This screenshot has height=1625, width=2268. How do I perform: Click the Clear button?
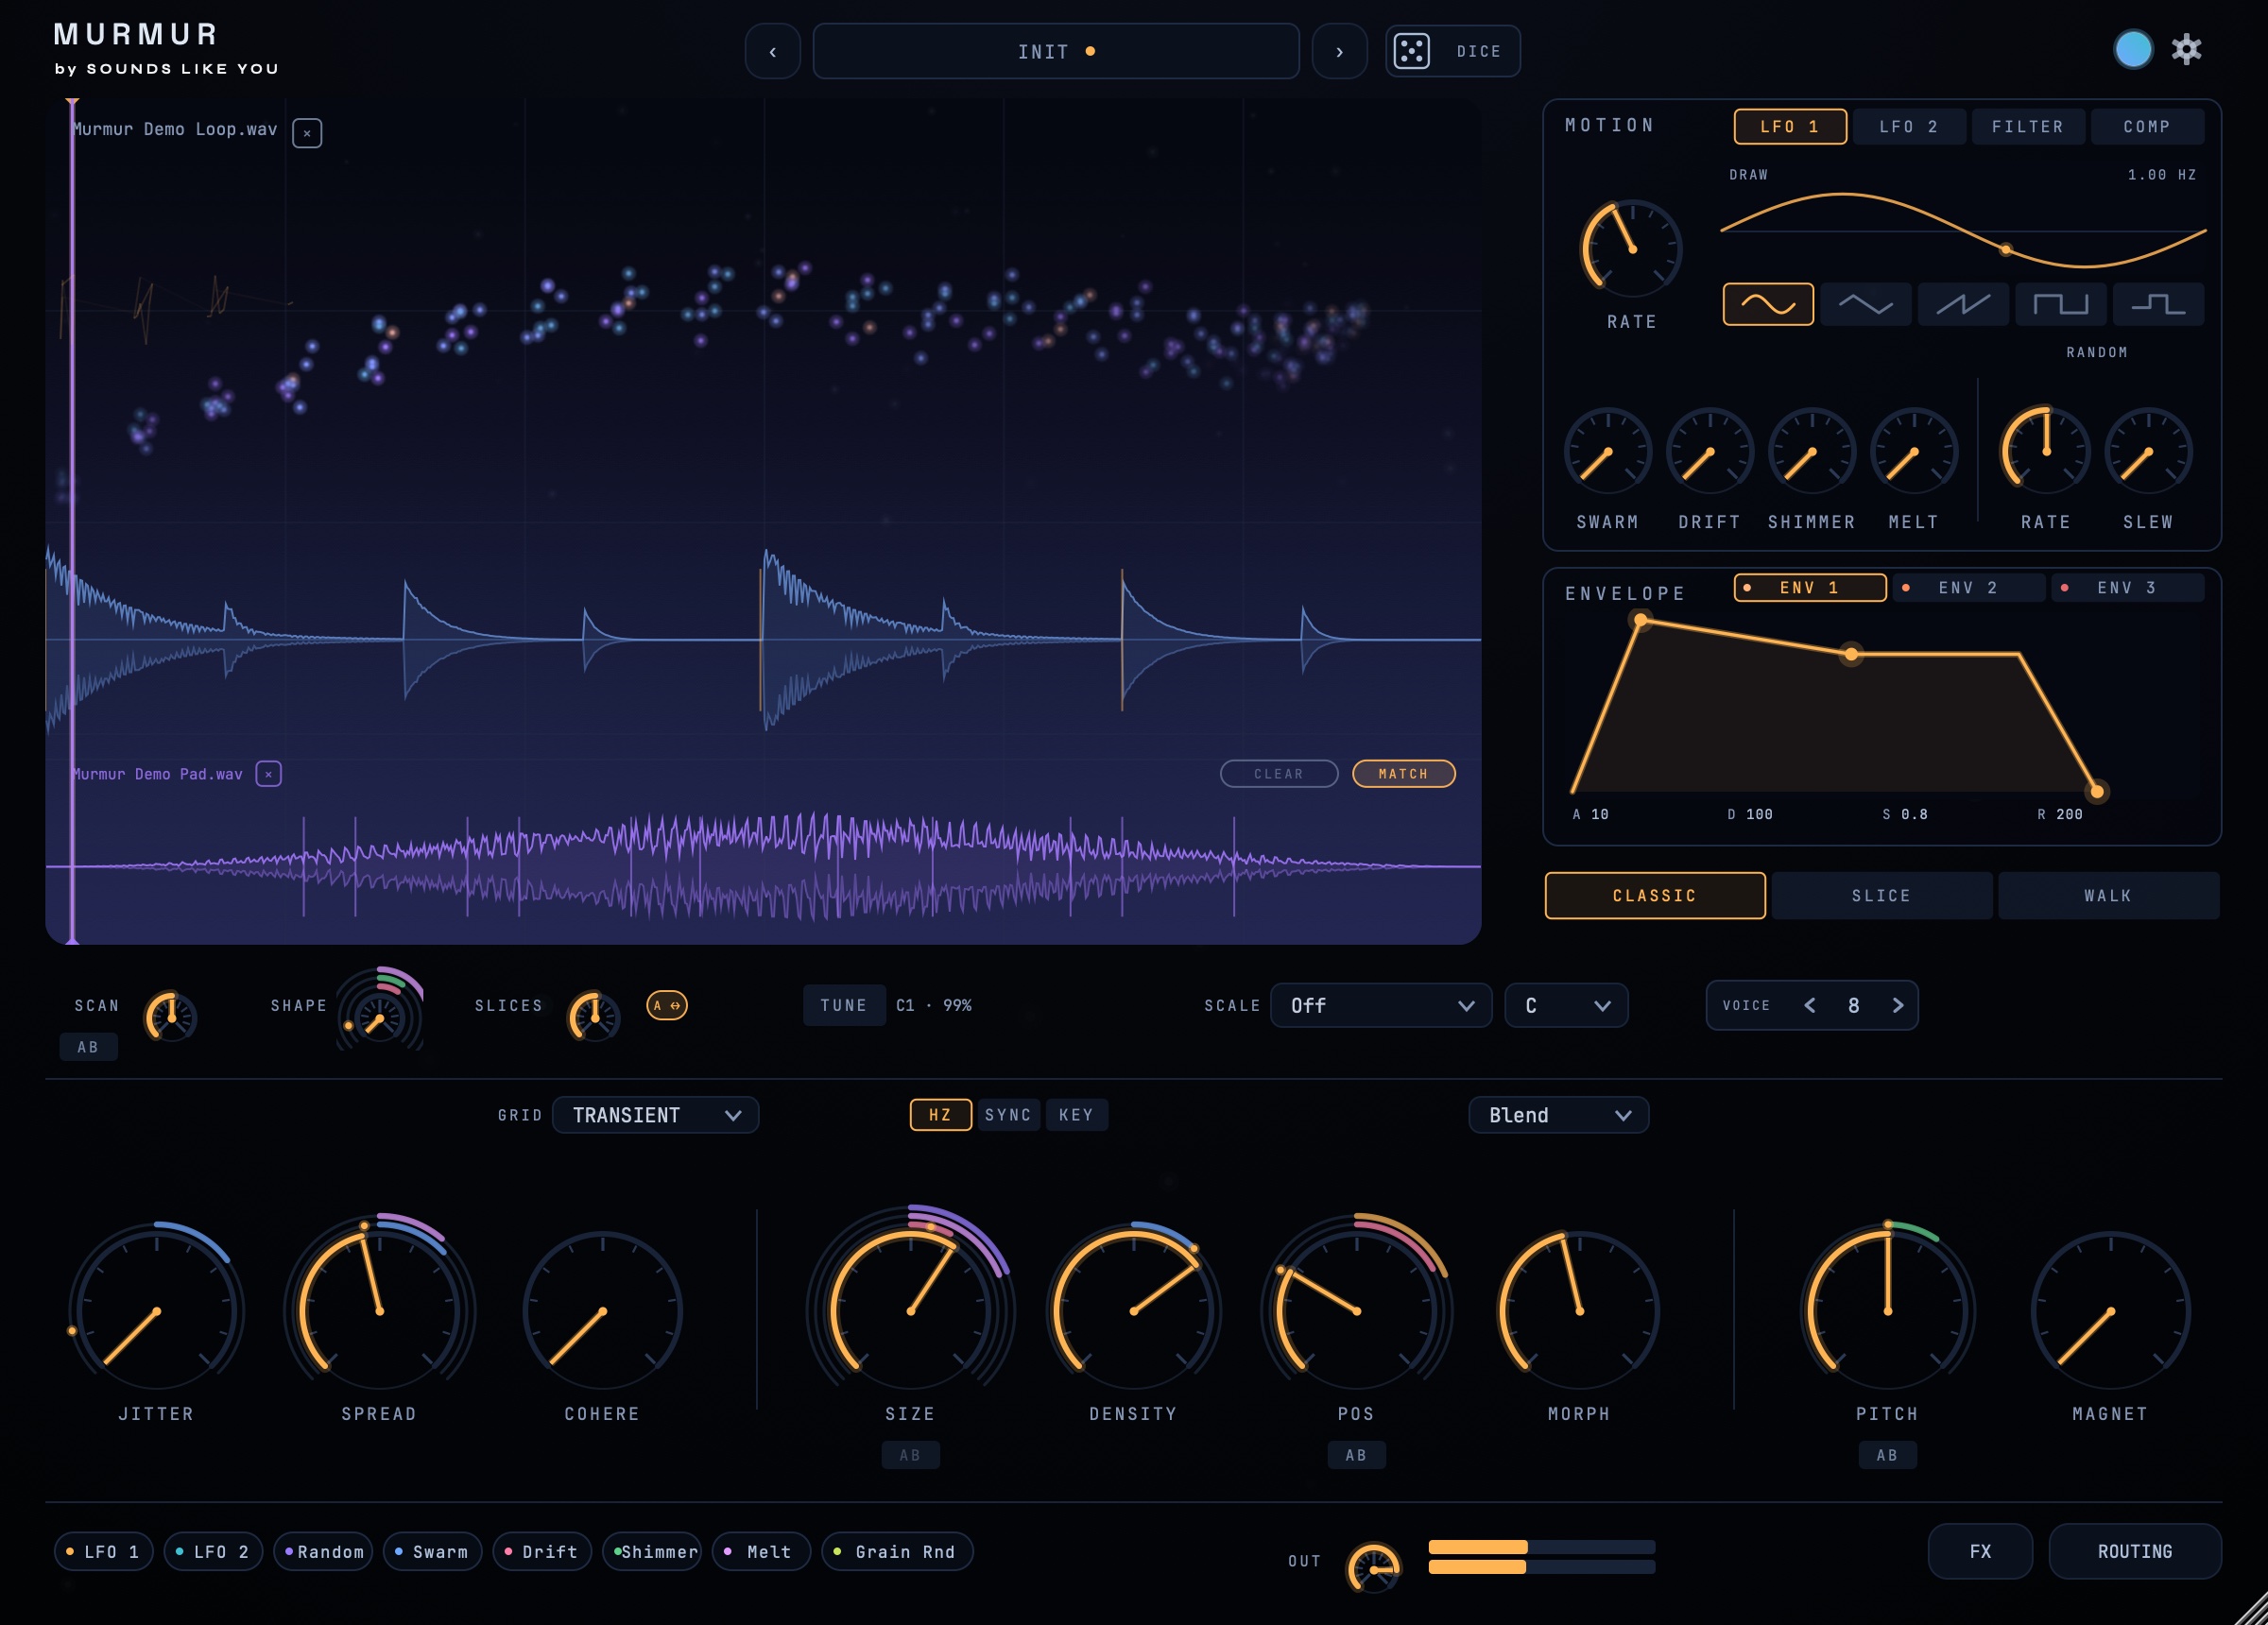(1279, 774)
